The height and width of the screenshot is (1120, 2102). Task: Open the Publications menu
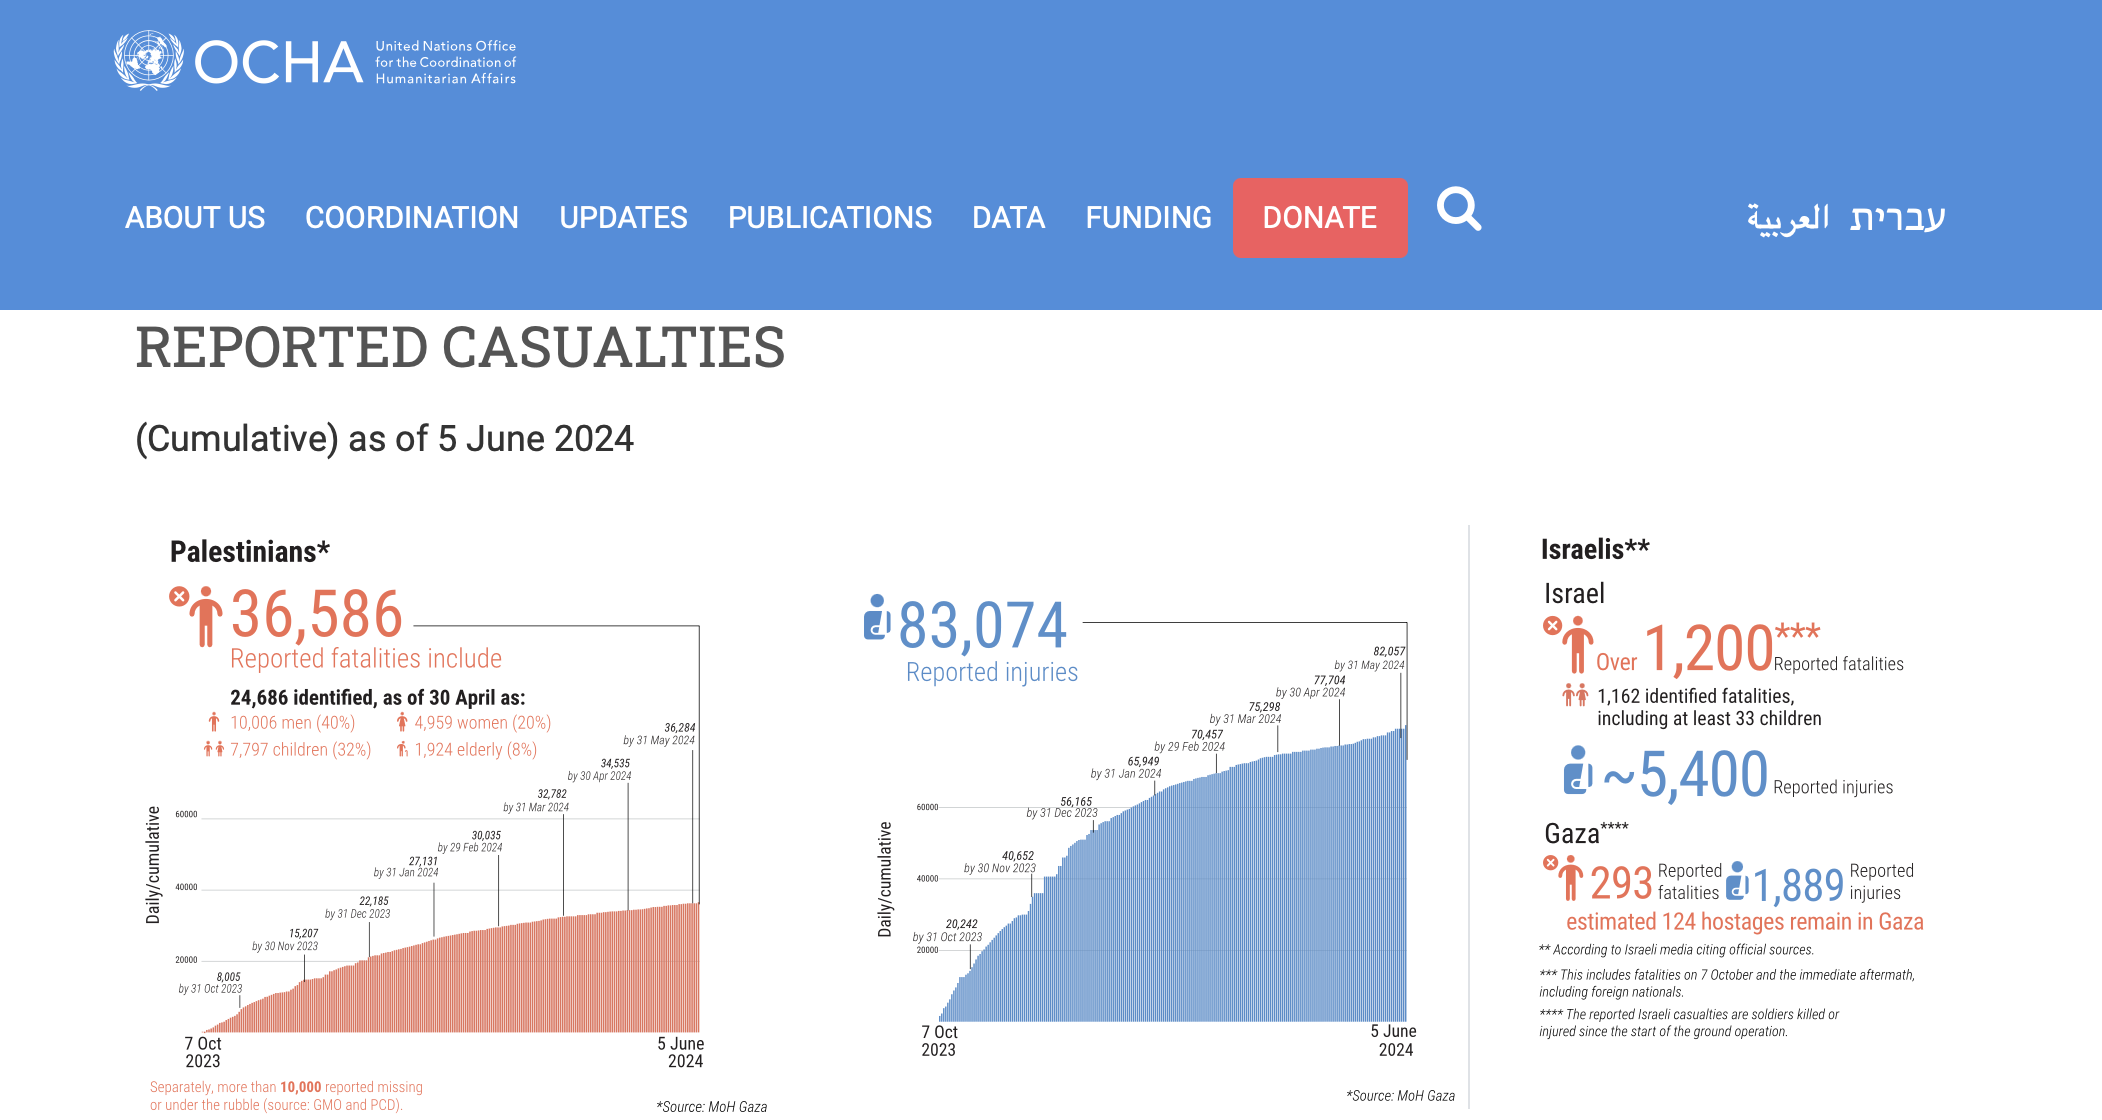pyautogui.click(x=830, y=217)
